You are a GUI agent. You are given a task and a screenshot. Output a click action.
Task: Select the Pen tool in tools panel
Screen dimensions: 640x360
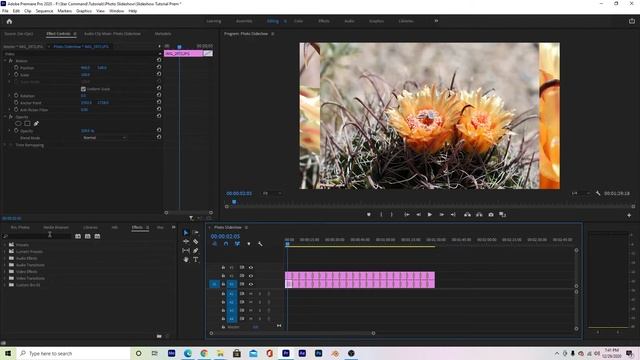tap(196, 250)
